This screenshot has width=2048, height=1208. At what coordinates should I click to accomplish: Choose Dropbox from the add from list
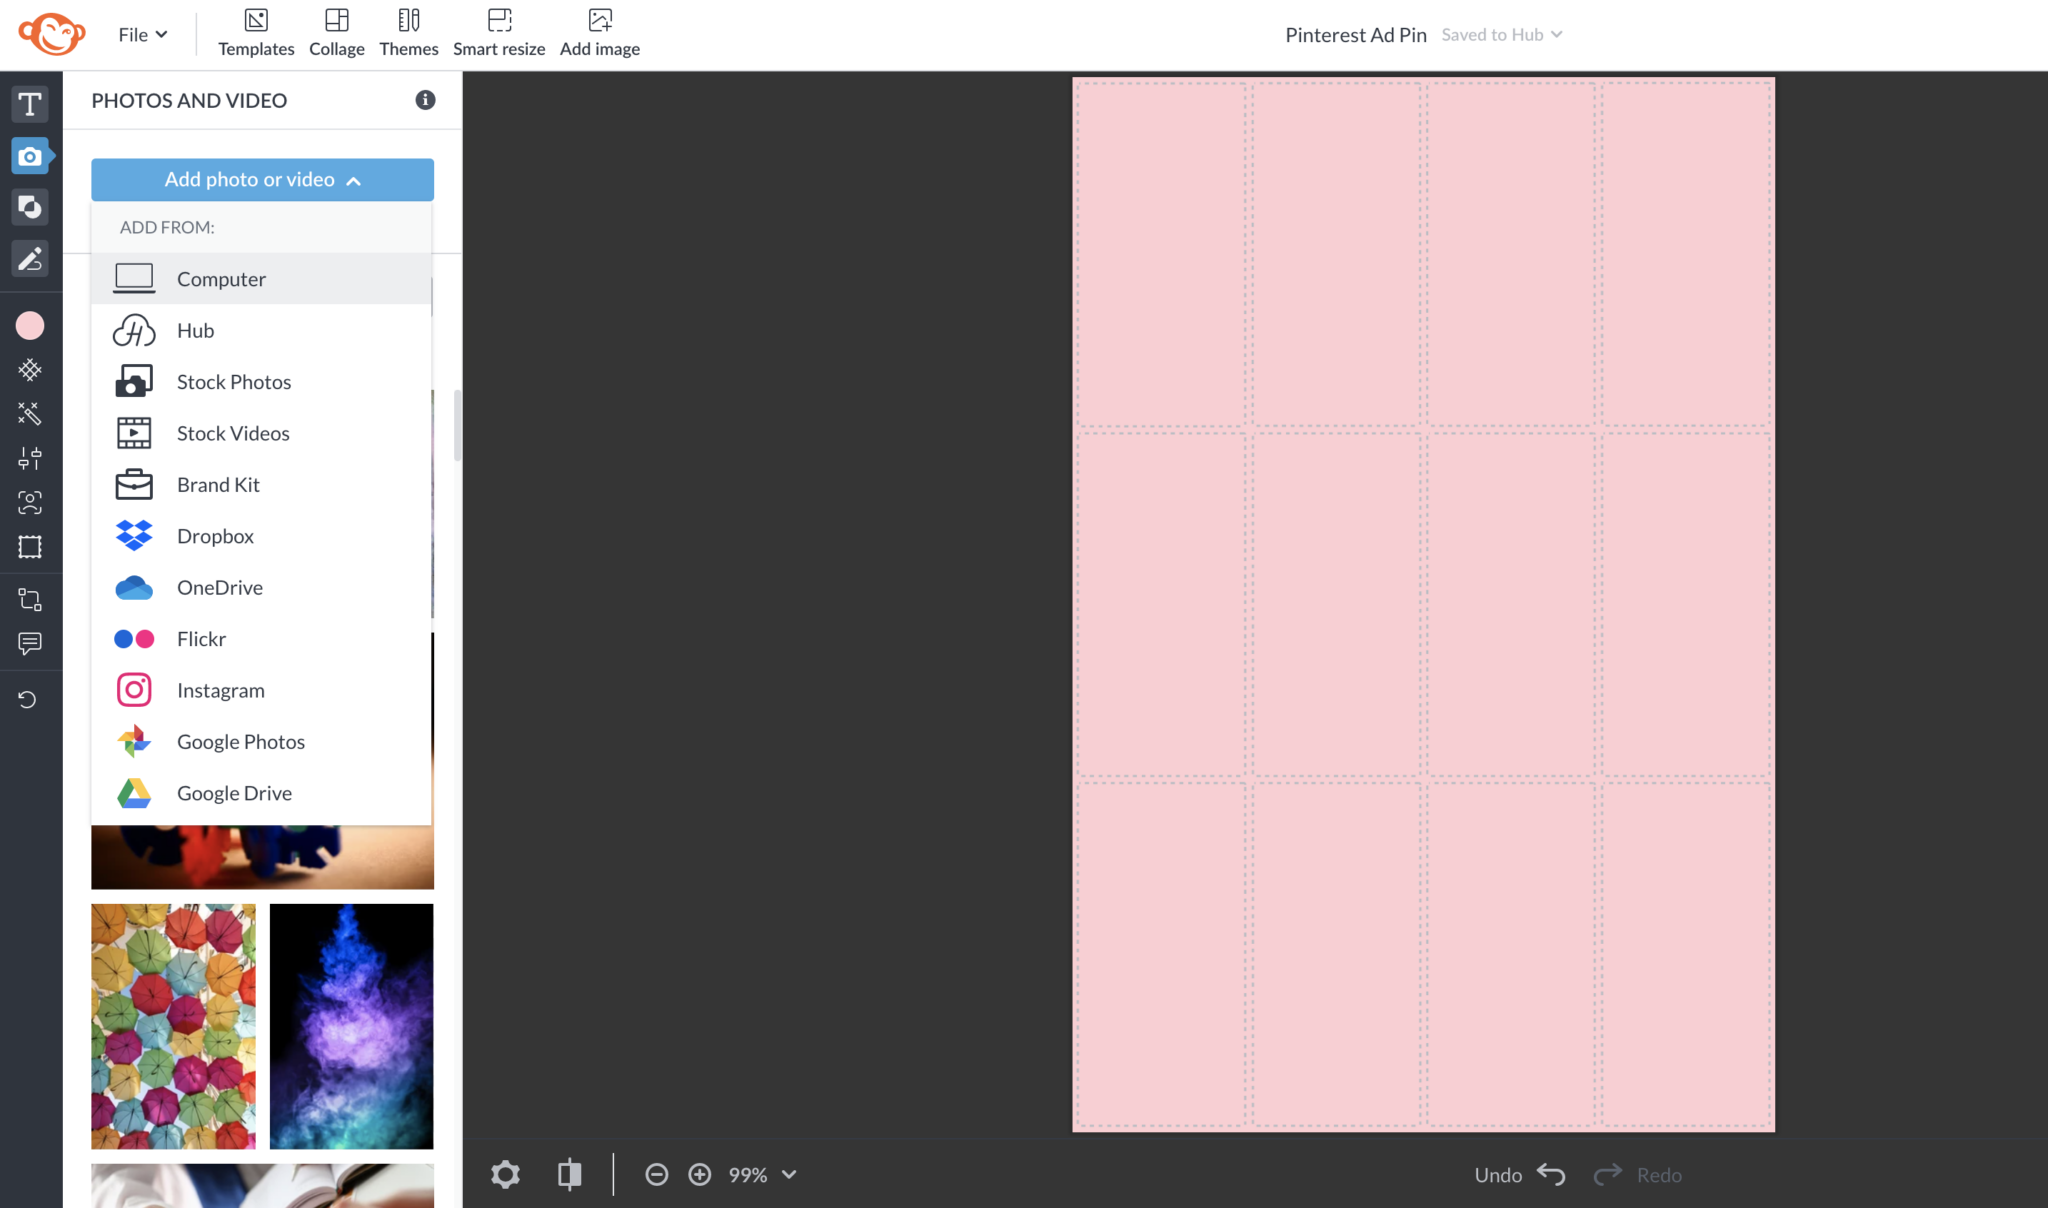pos(214,535)
